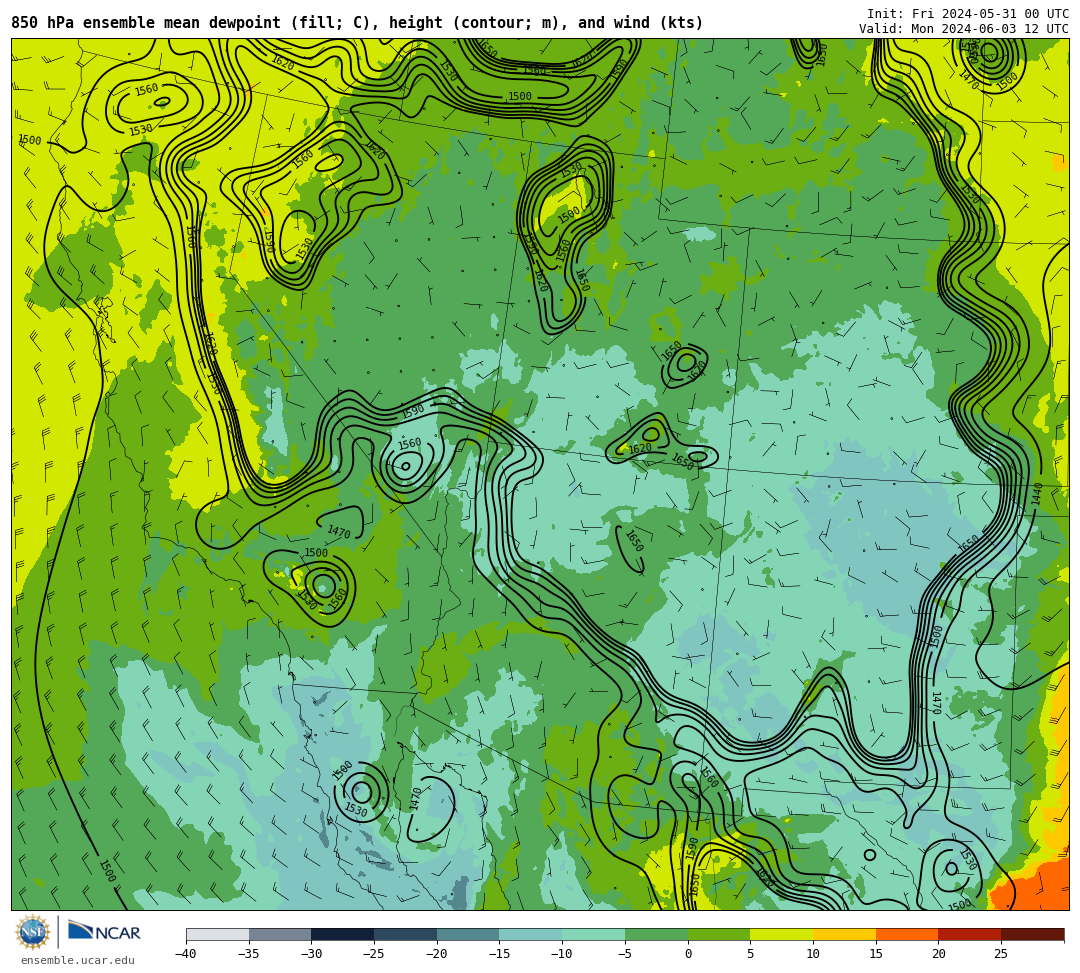Click the Valid: Mon 2024-06-03 12 UTC line
This screenshot has width=1080, height=973.
pos(964,28)
